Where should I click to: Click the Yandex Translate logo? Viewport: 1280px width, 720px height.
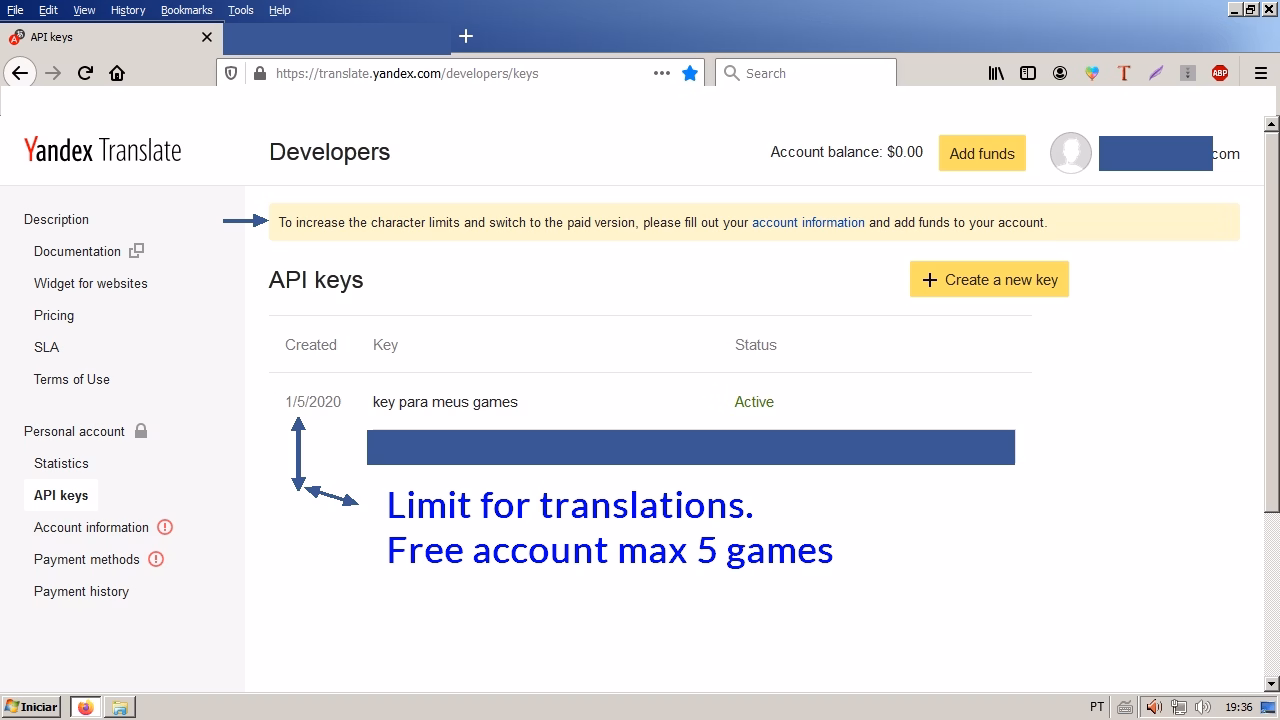click(102, 151)
